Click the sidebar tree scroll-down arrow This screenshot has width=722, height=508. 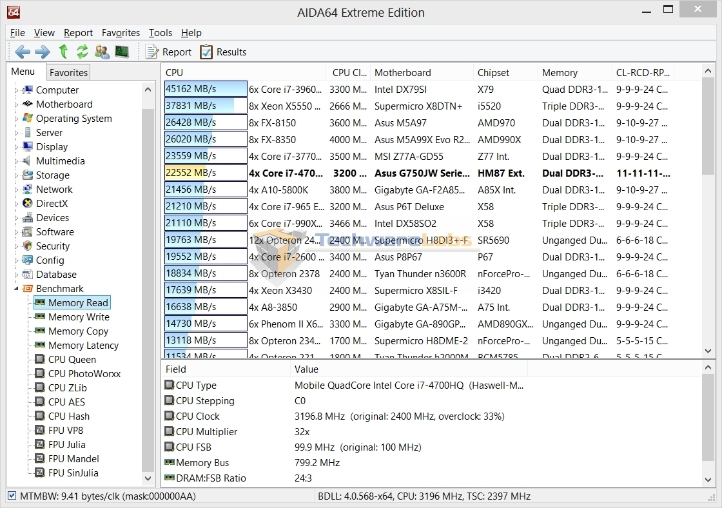[x=148, y=478]
